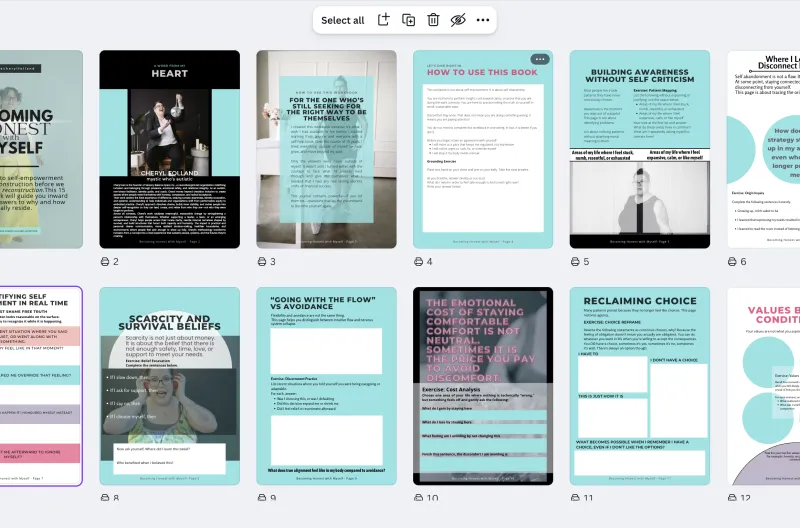Select the Heart page 2 thumbnail
This screenshot has width=800, height=528.
[x=169, y=149]
